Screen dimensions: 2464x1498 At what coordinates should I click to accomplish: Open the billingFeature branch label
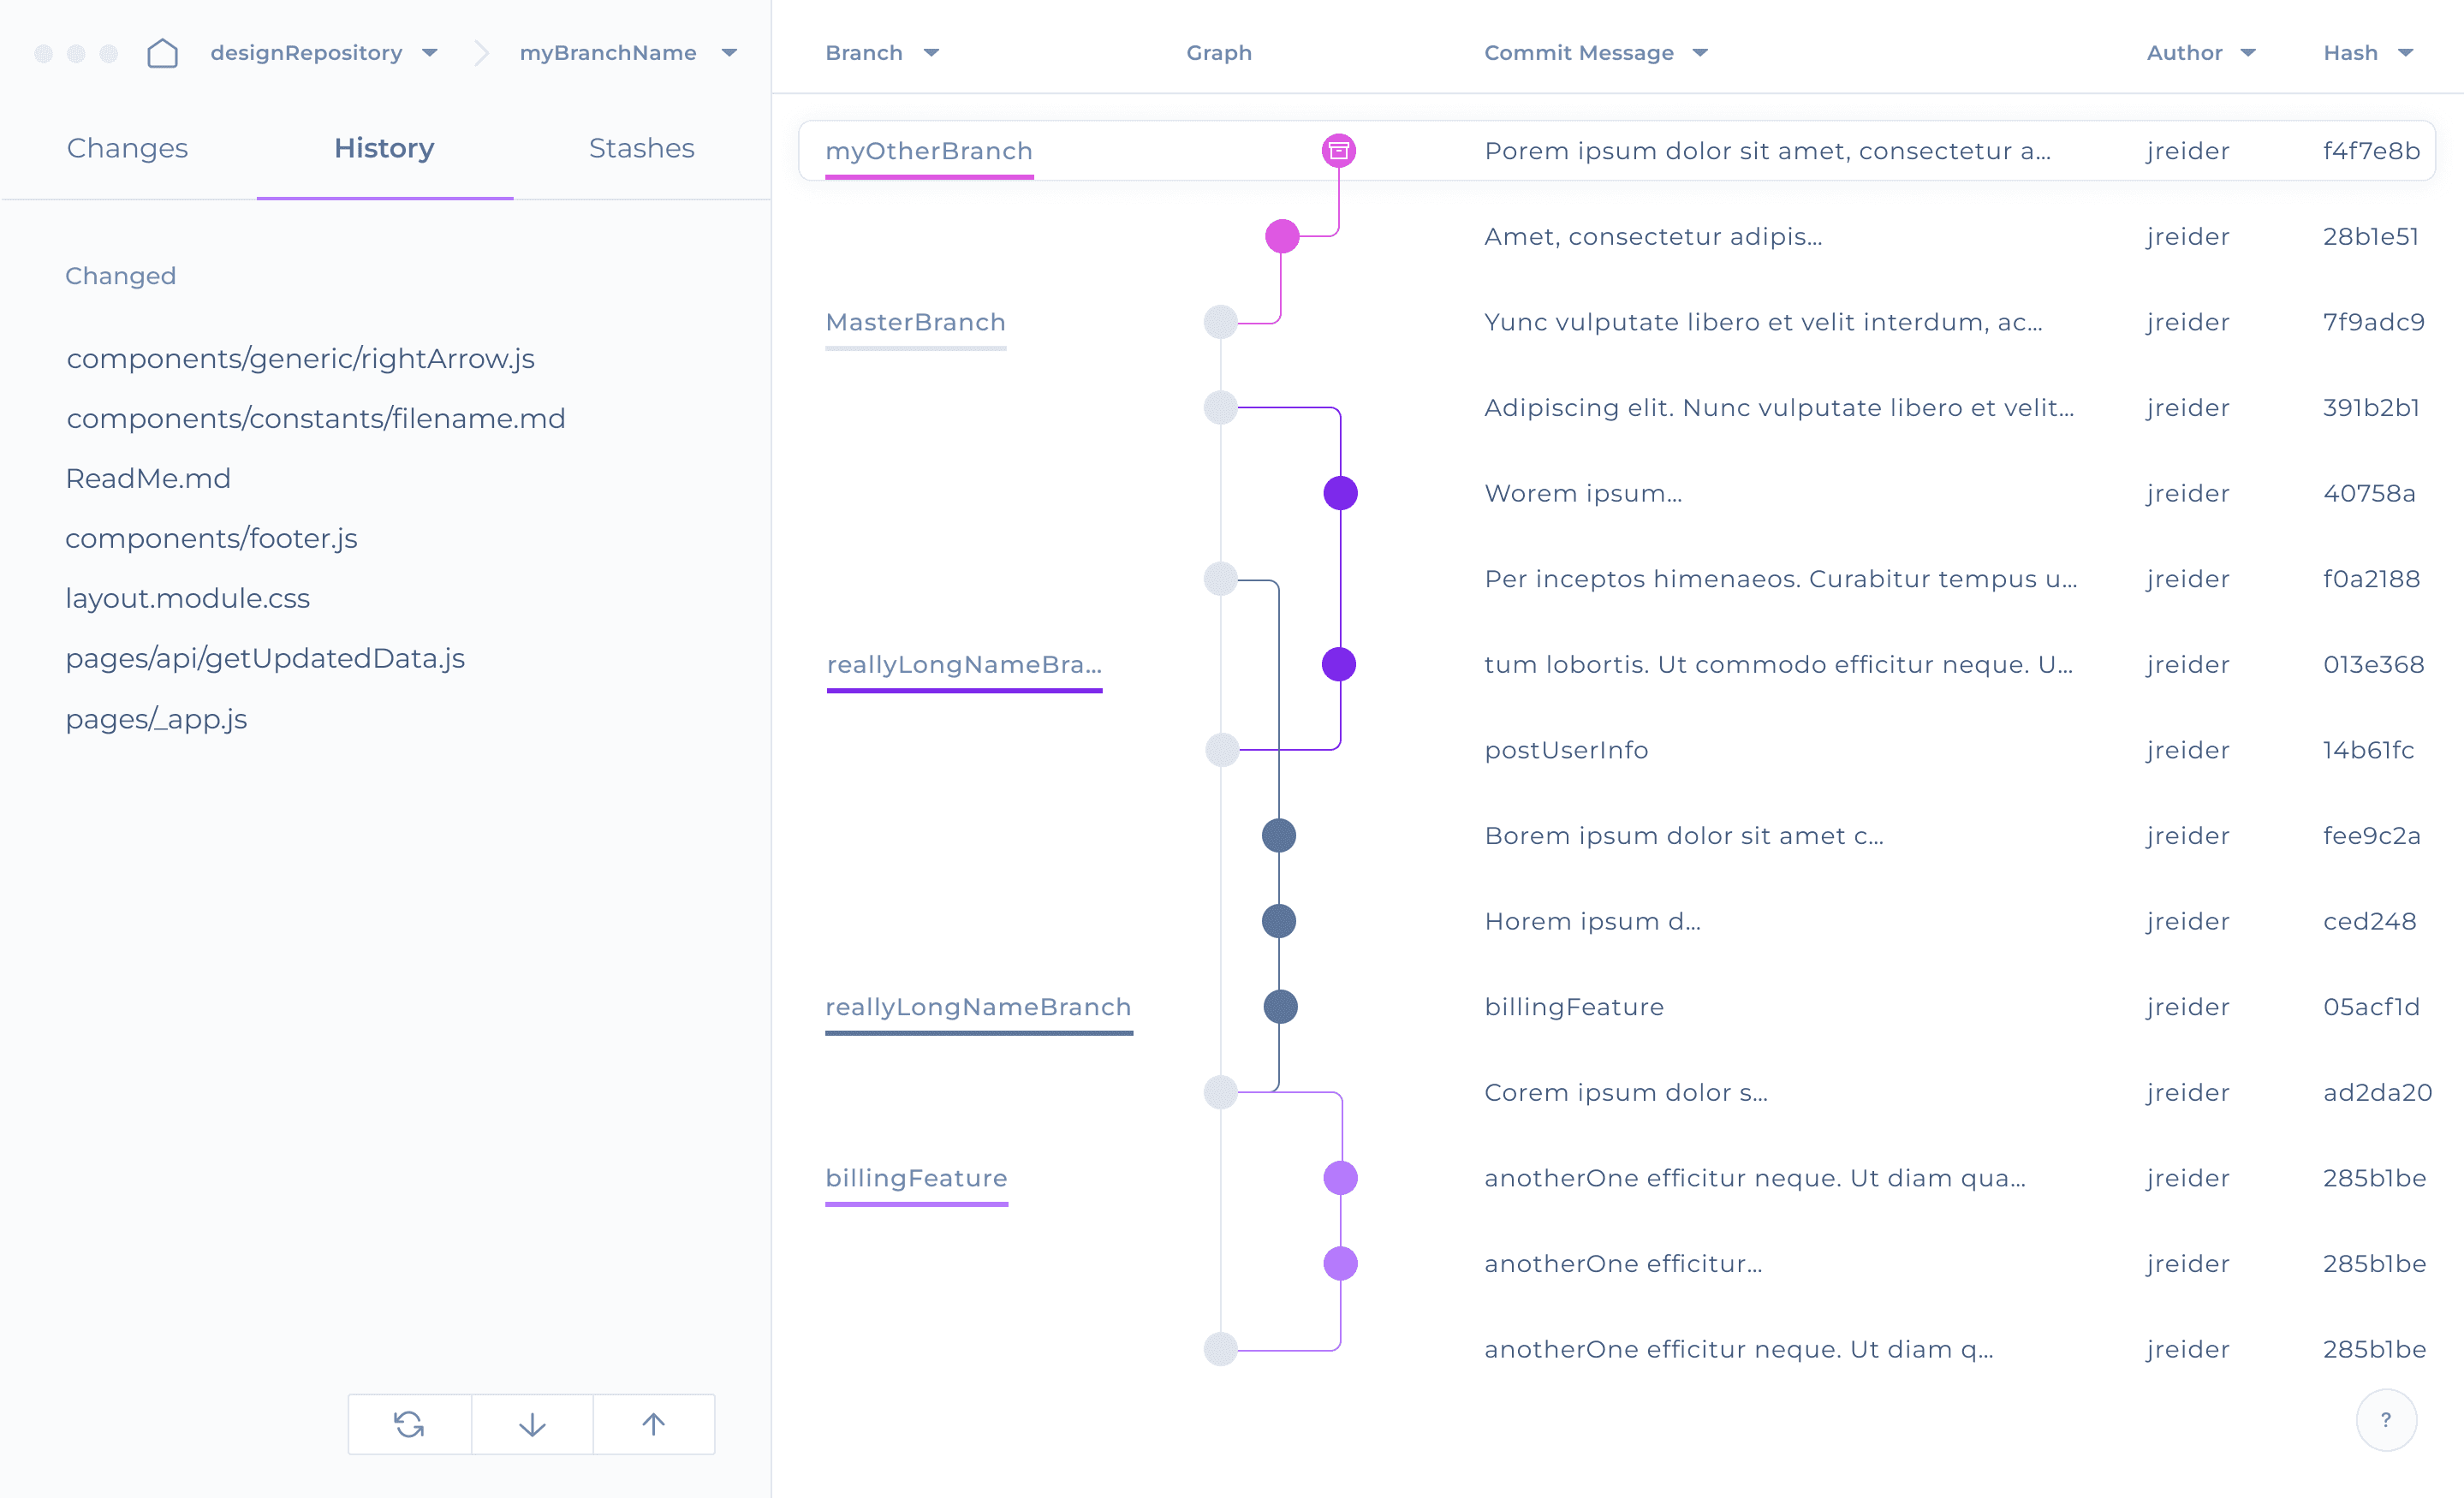[x=916, y=1178]
